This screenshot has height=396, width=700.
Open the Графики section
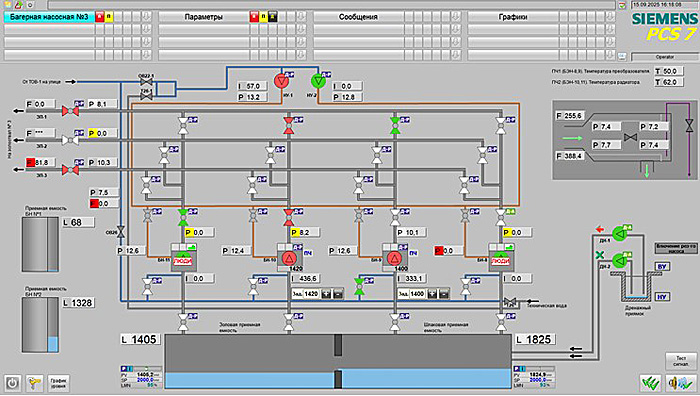tap(513, 17)
